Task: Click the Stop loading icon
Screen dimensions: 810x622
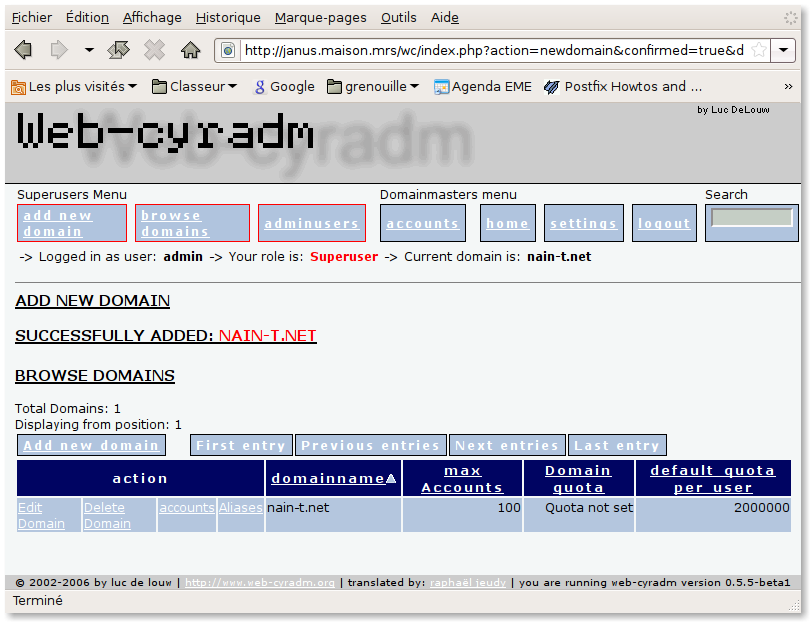Action: (154, 50)
